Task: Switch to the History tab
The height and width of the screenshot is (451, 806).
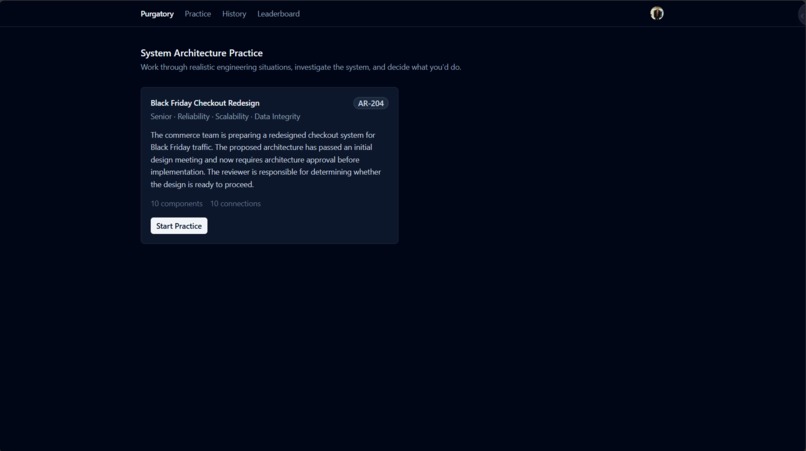Action: pyautogui.click(x=234, y=14)
